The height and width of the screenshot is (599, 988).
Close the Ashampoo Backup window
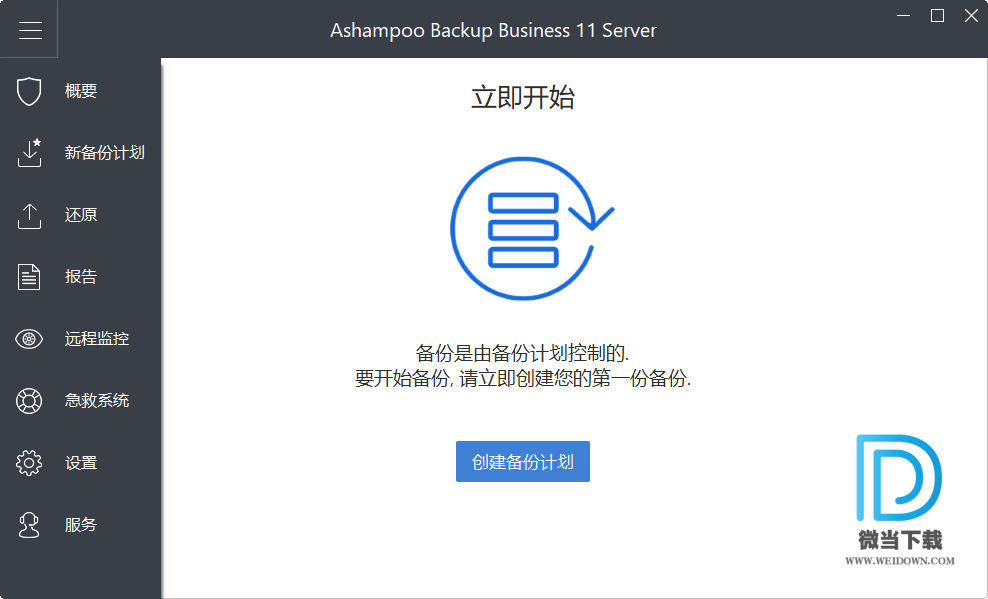click(971, 16)
